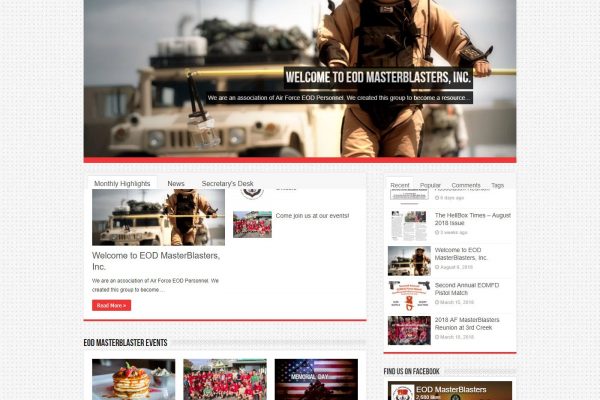Click the August 6, 2018 date text

[x=457, y=267]
